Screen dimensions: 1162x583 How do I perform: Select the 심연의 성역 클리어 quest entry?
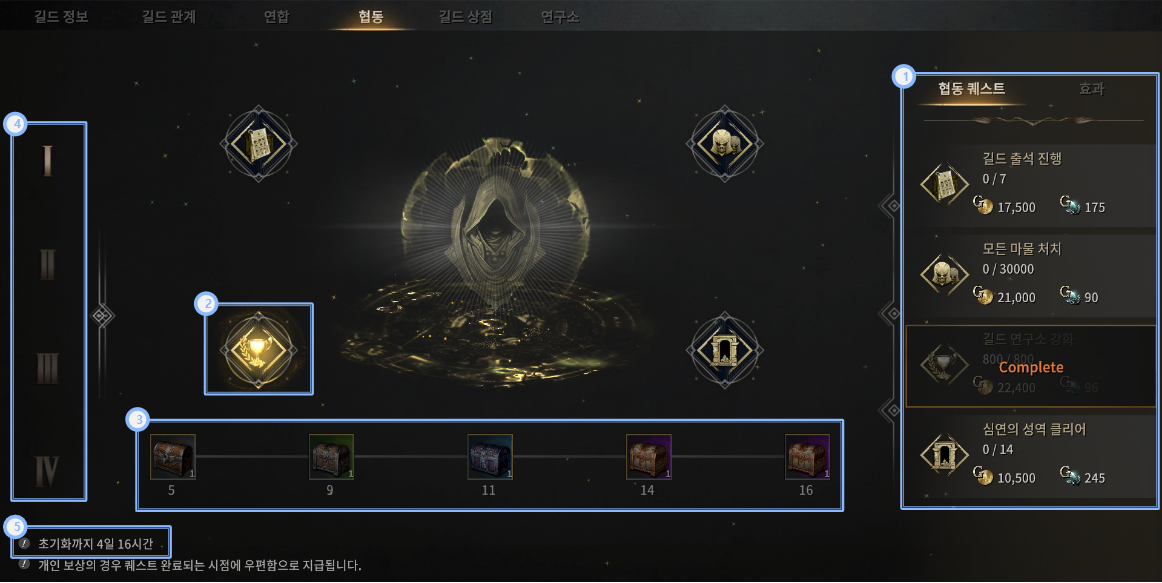click(x=1031, y=456)
